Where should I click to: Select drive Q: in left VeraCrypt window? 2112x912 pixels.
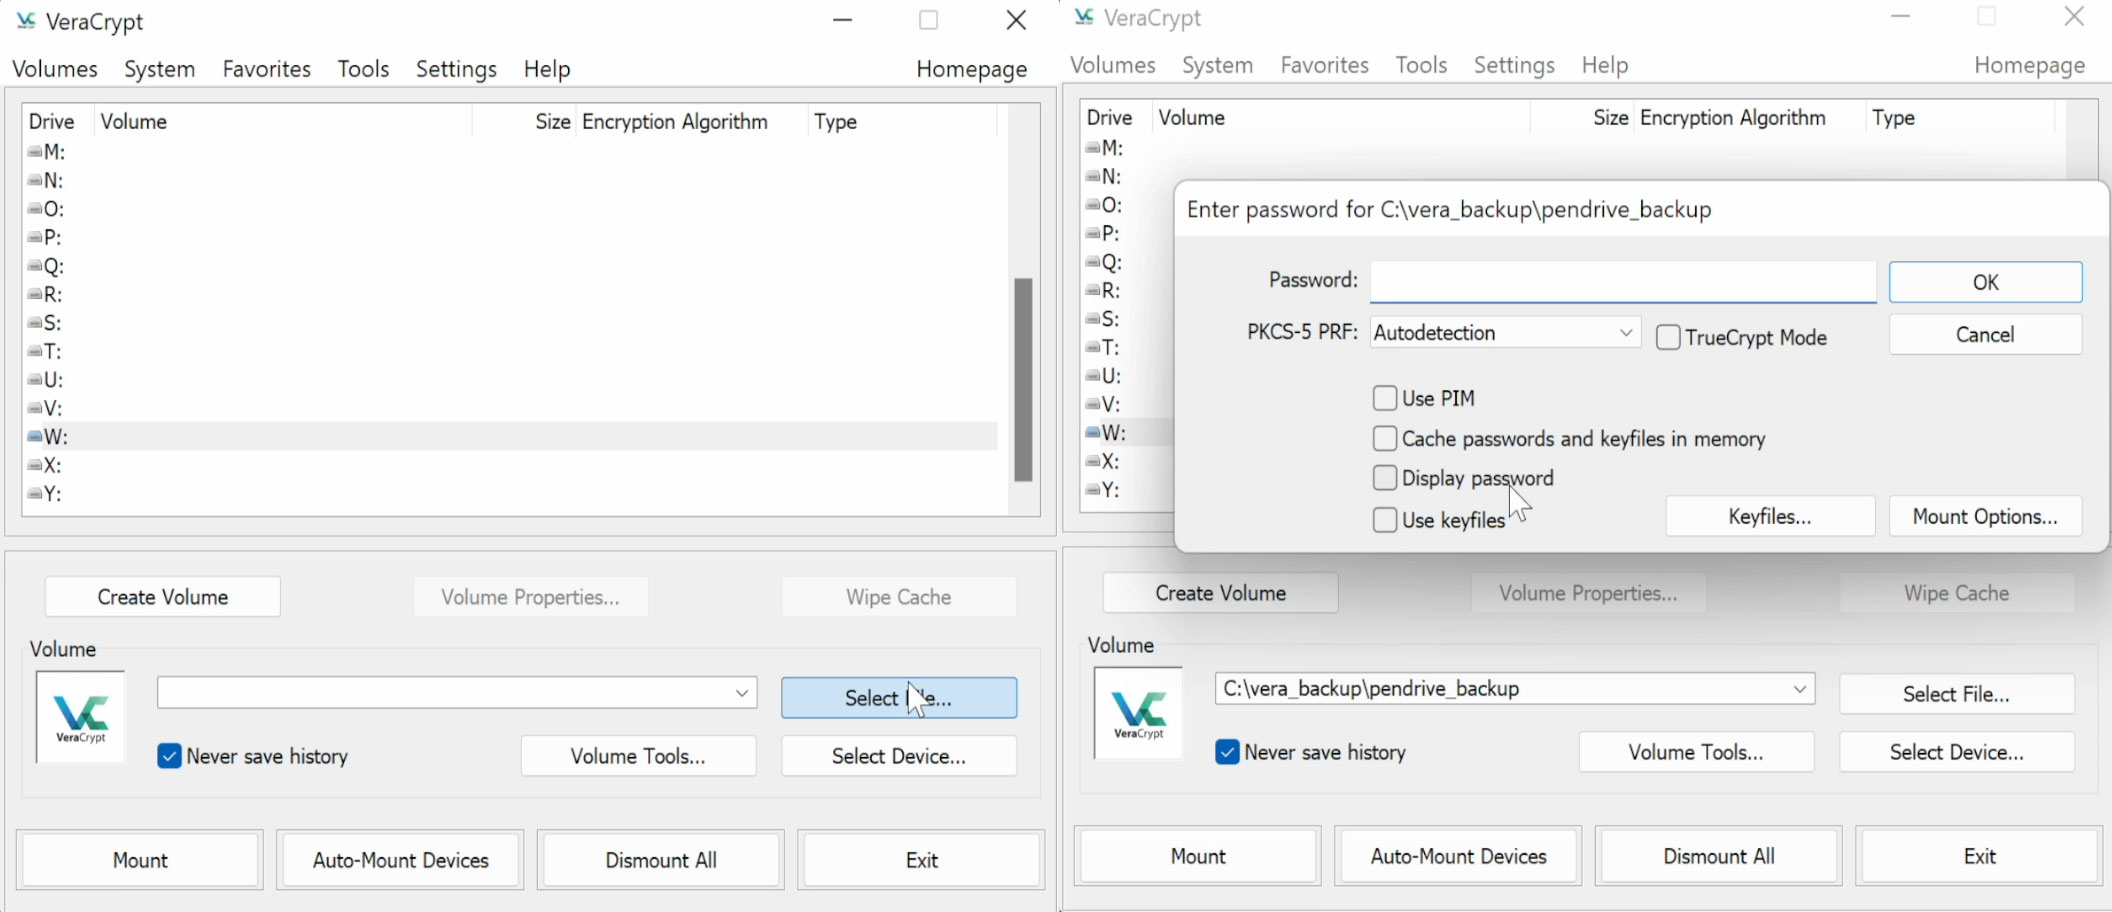(x=47, y=266)
